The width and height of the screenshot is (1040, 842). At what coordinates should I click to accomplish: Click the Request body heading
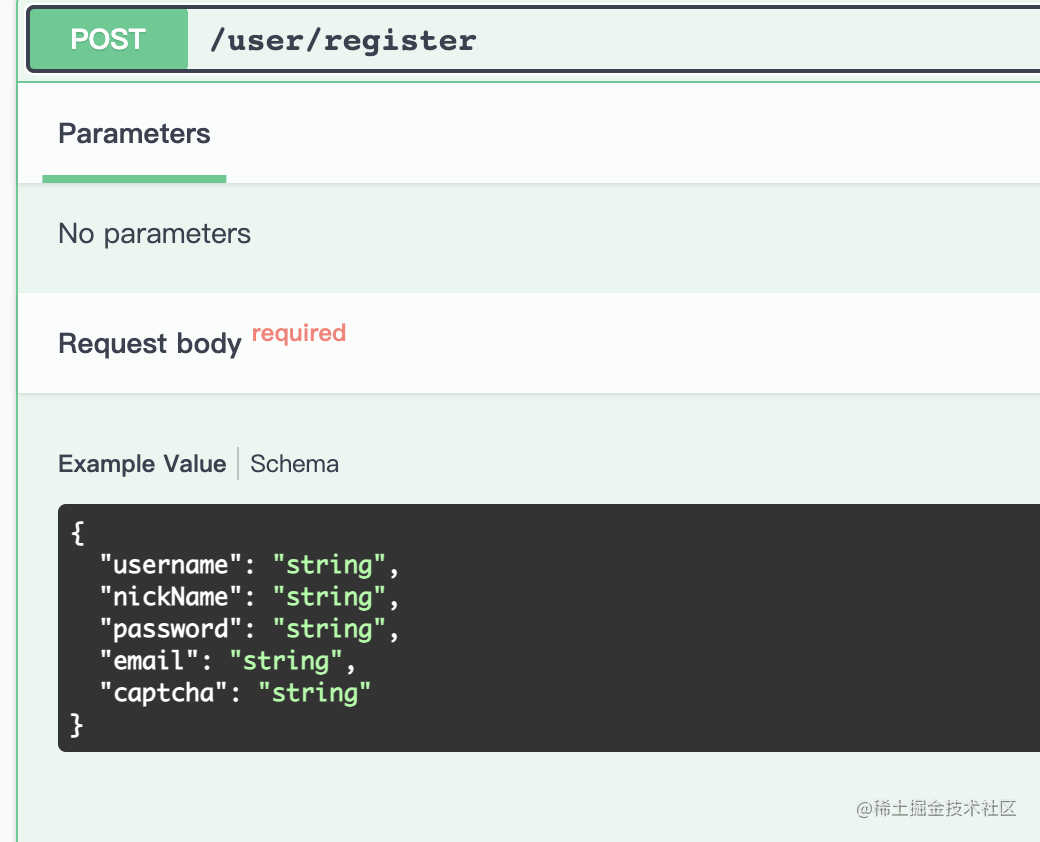(x=150, y=344)
